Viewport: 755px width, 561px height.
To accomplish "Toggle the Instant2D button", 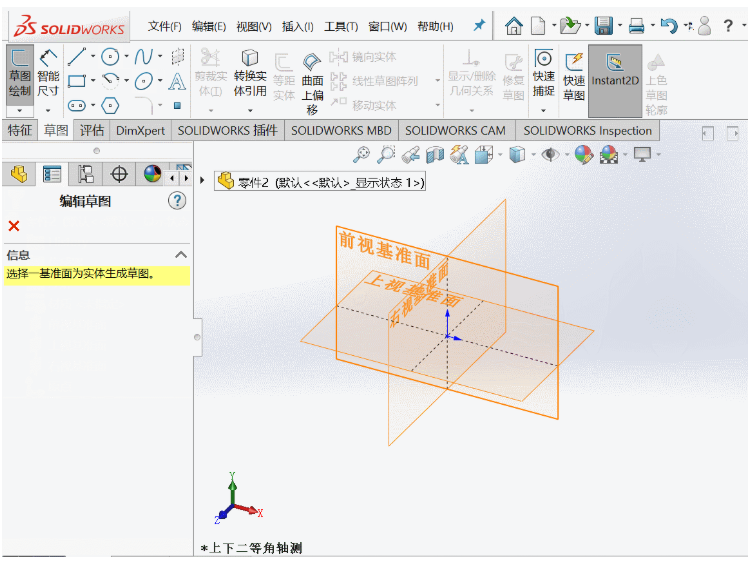I will click(x=615, y=80).
